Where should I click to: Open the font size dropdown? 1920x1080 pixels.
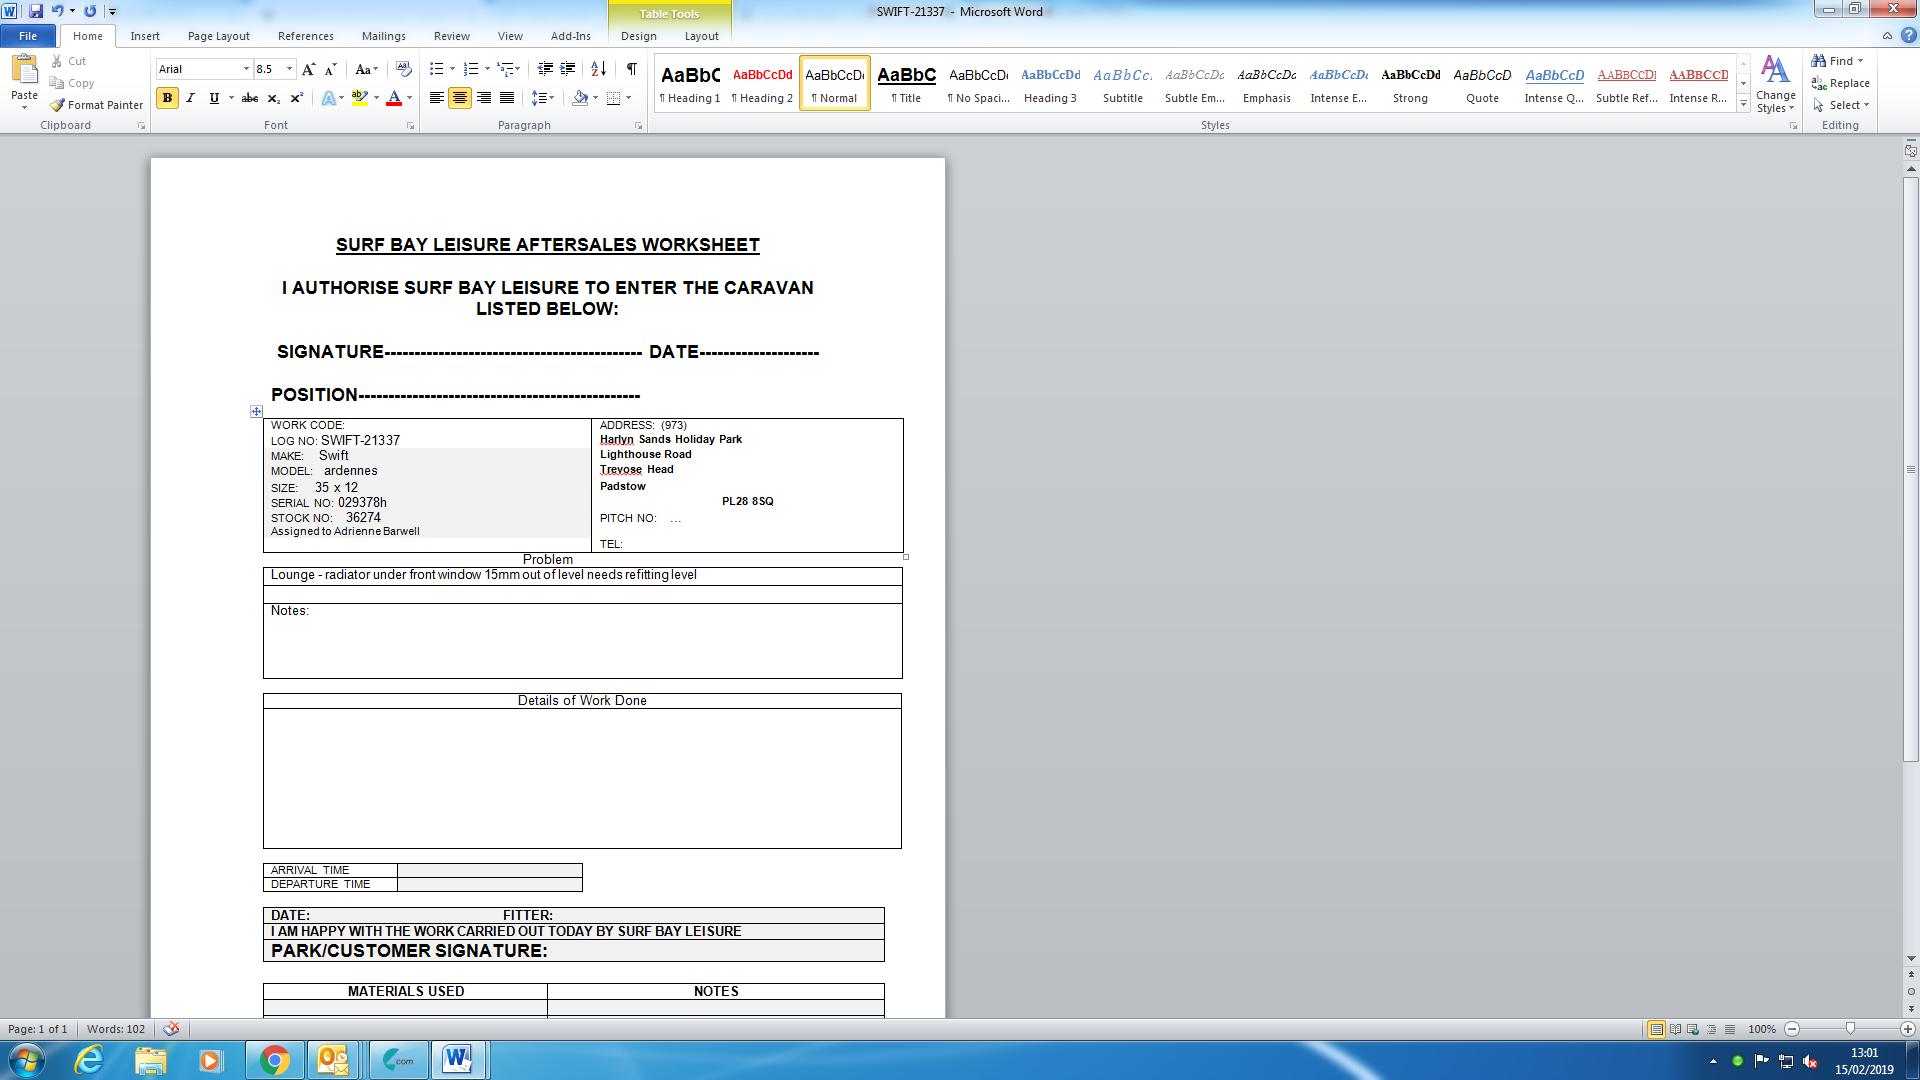pos(290,69)
